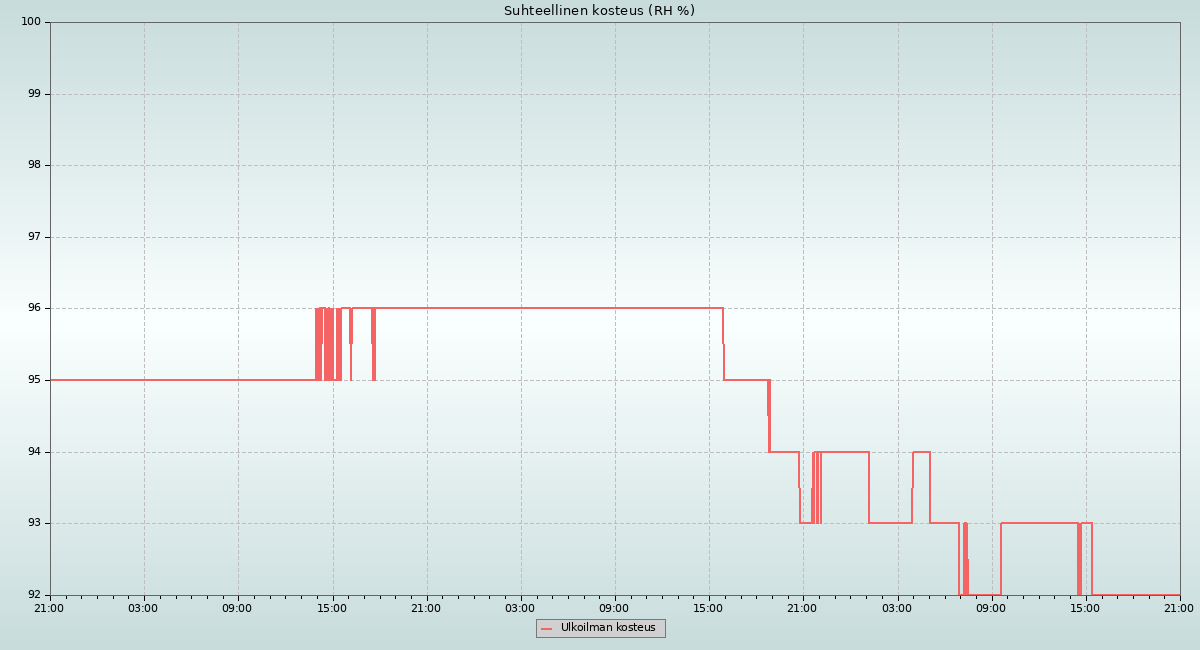Select the 94 label on y-axis

pyautogui.click(x=34, y=452)
